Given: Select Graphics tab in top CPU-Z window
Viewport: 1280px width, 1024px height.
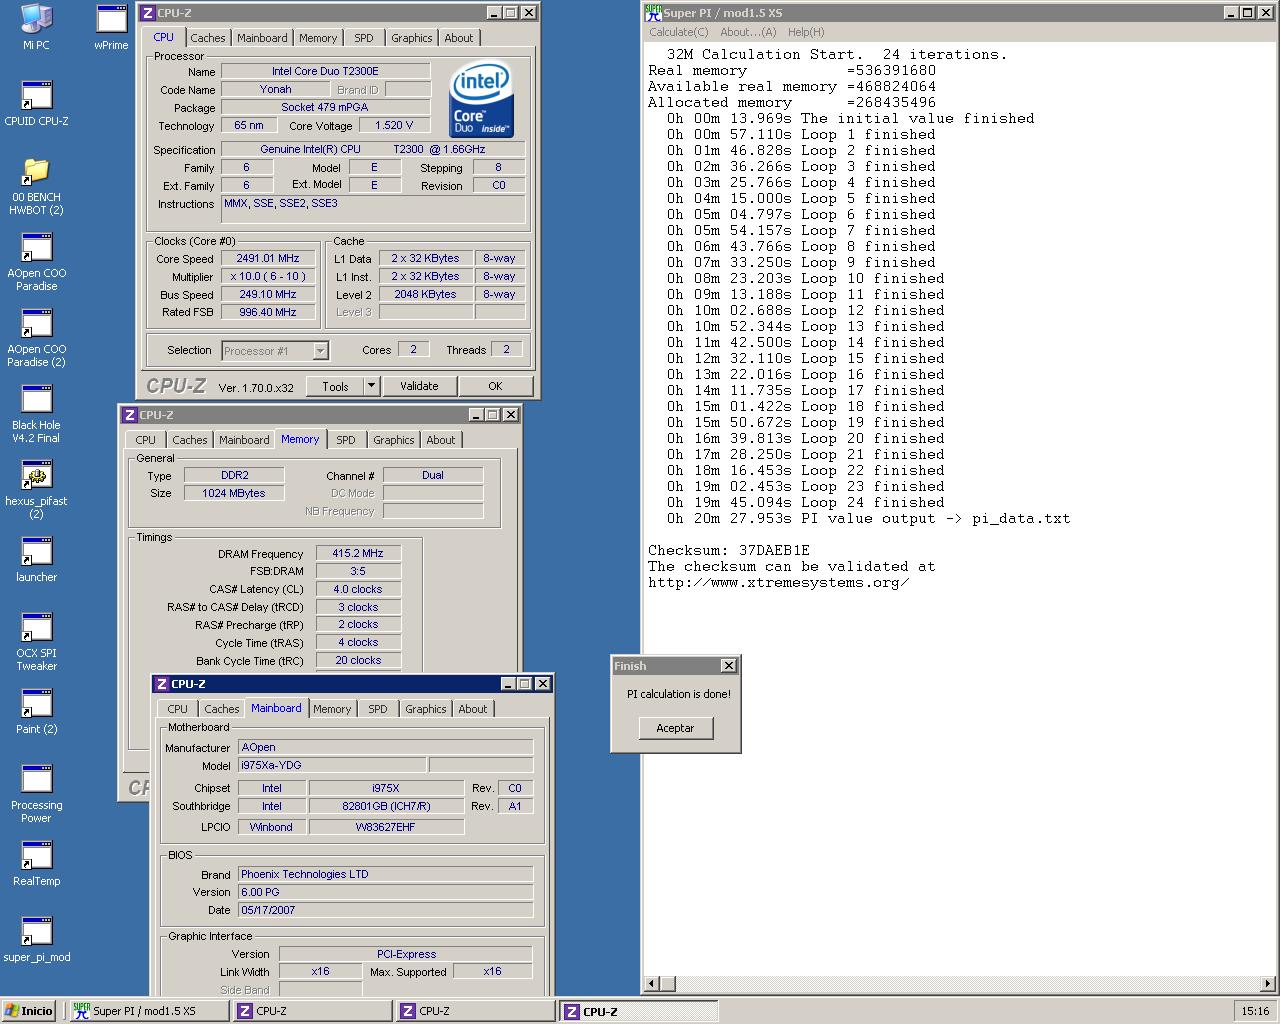Looking at the screenshot, I should click(x=412, y=38).
